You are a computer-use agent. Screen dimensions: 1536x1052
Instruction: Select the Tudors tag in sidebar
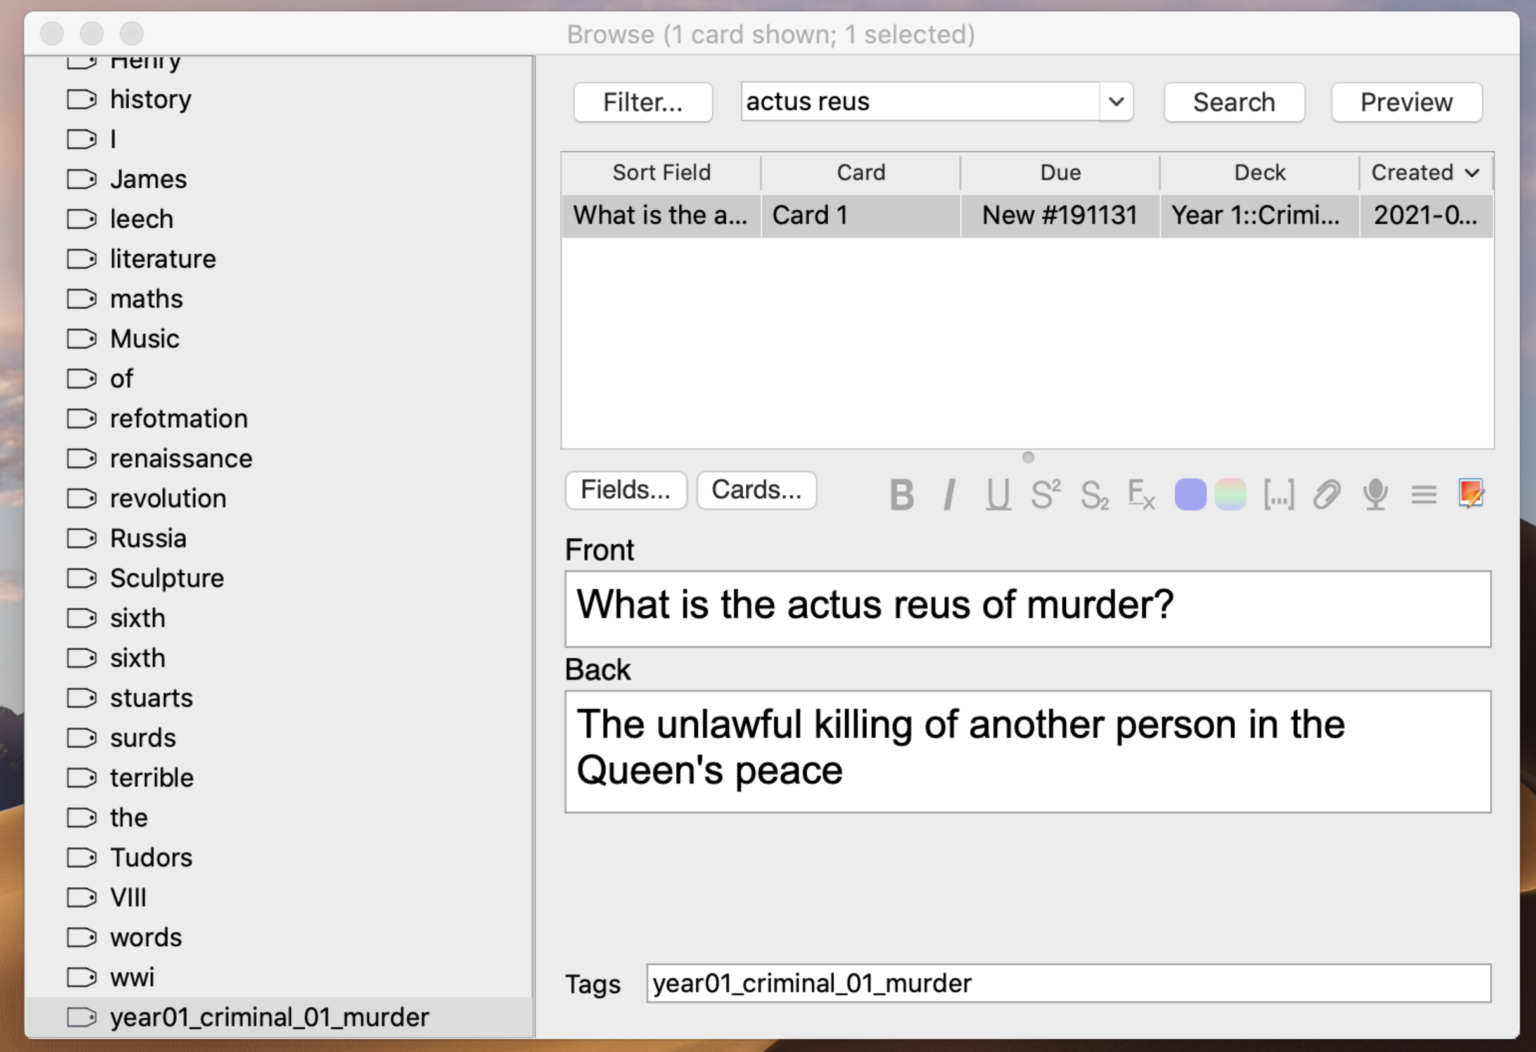click(151, 858)
